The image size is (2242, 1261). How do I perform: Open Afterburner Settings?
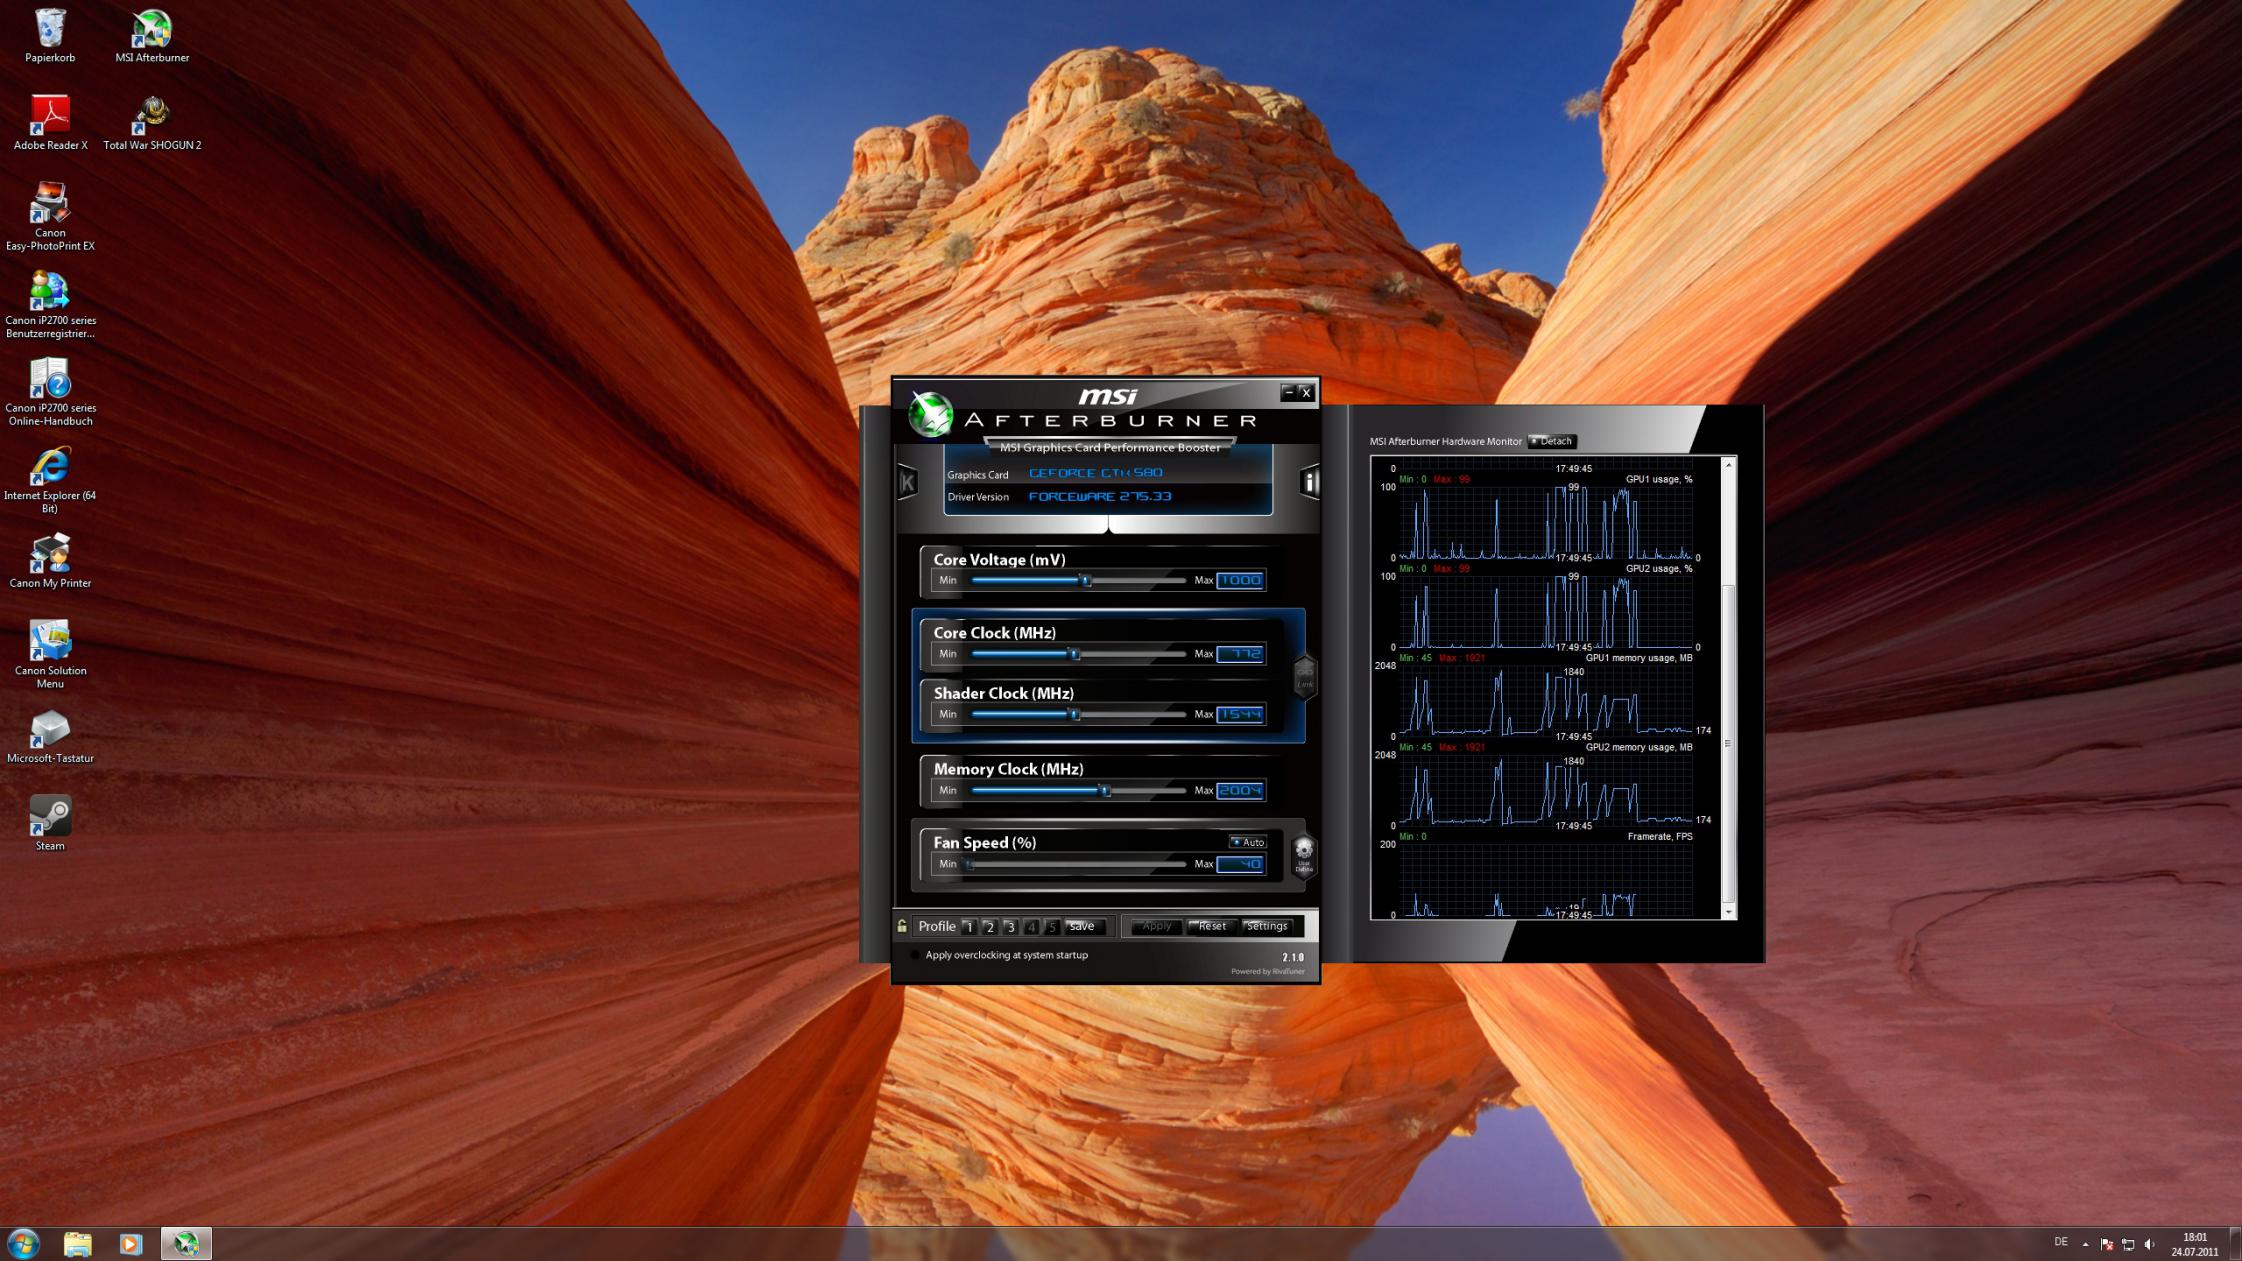click(x=1266, y=926)
